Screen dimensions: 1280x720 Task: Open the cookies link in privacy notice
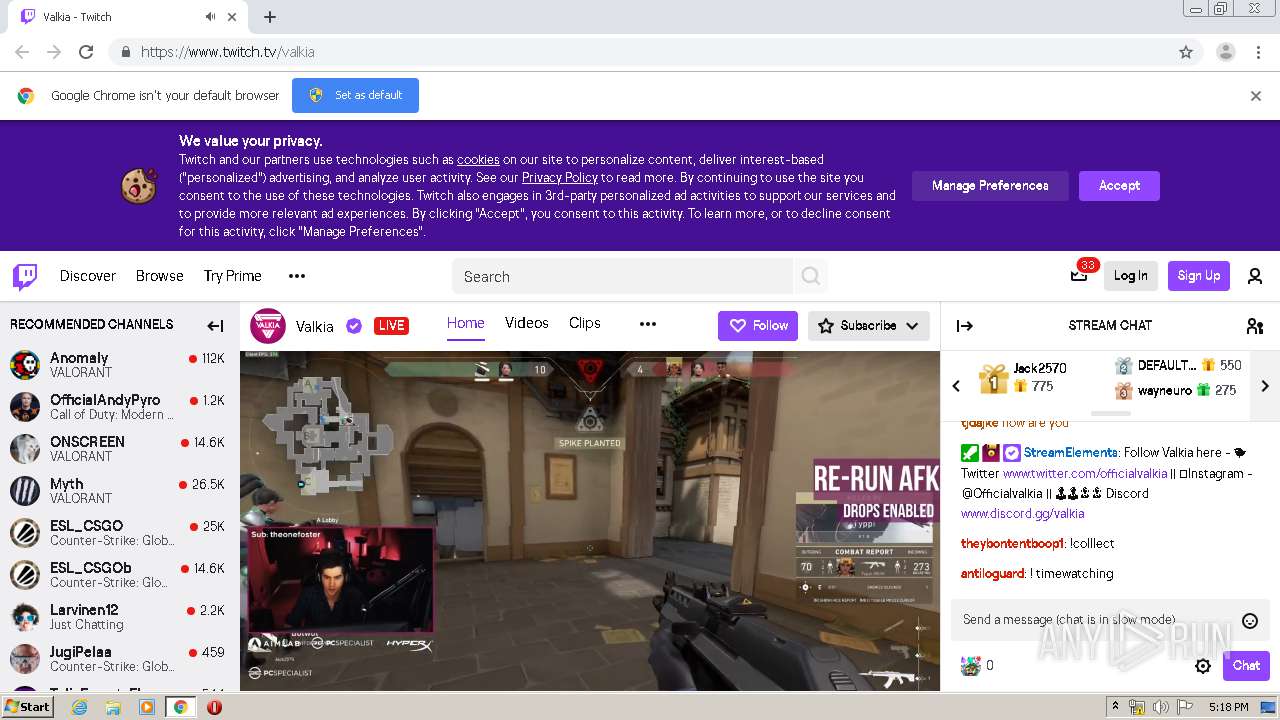478,160
